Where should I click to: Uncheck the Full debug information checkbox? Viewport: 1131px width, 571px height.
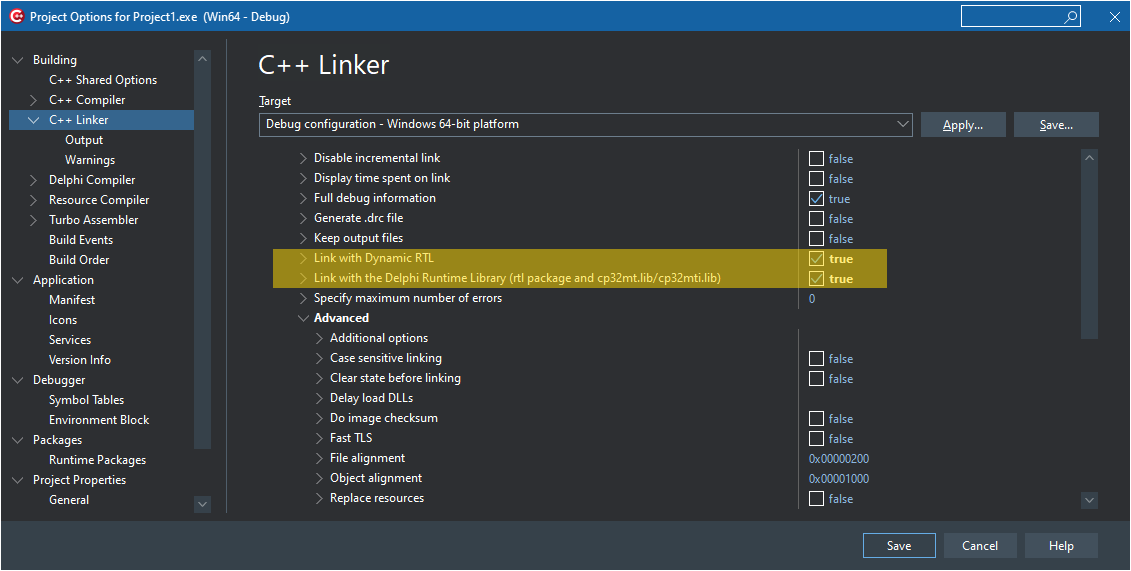click(816, 199)
